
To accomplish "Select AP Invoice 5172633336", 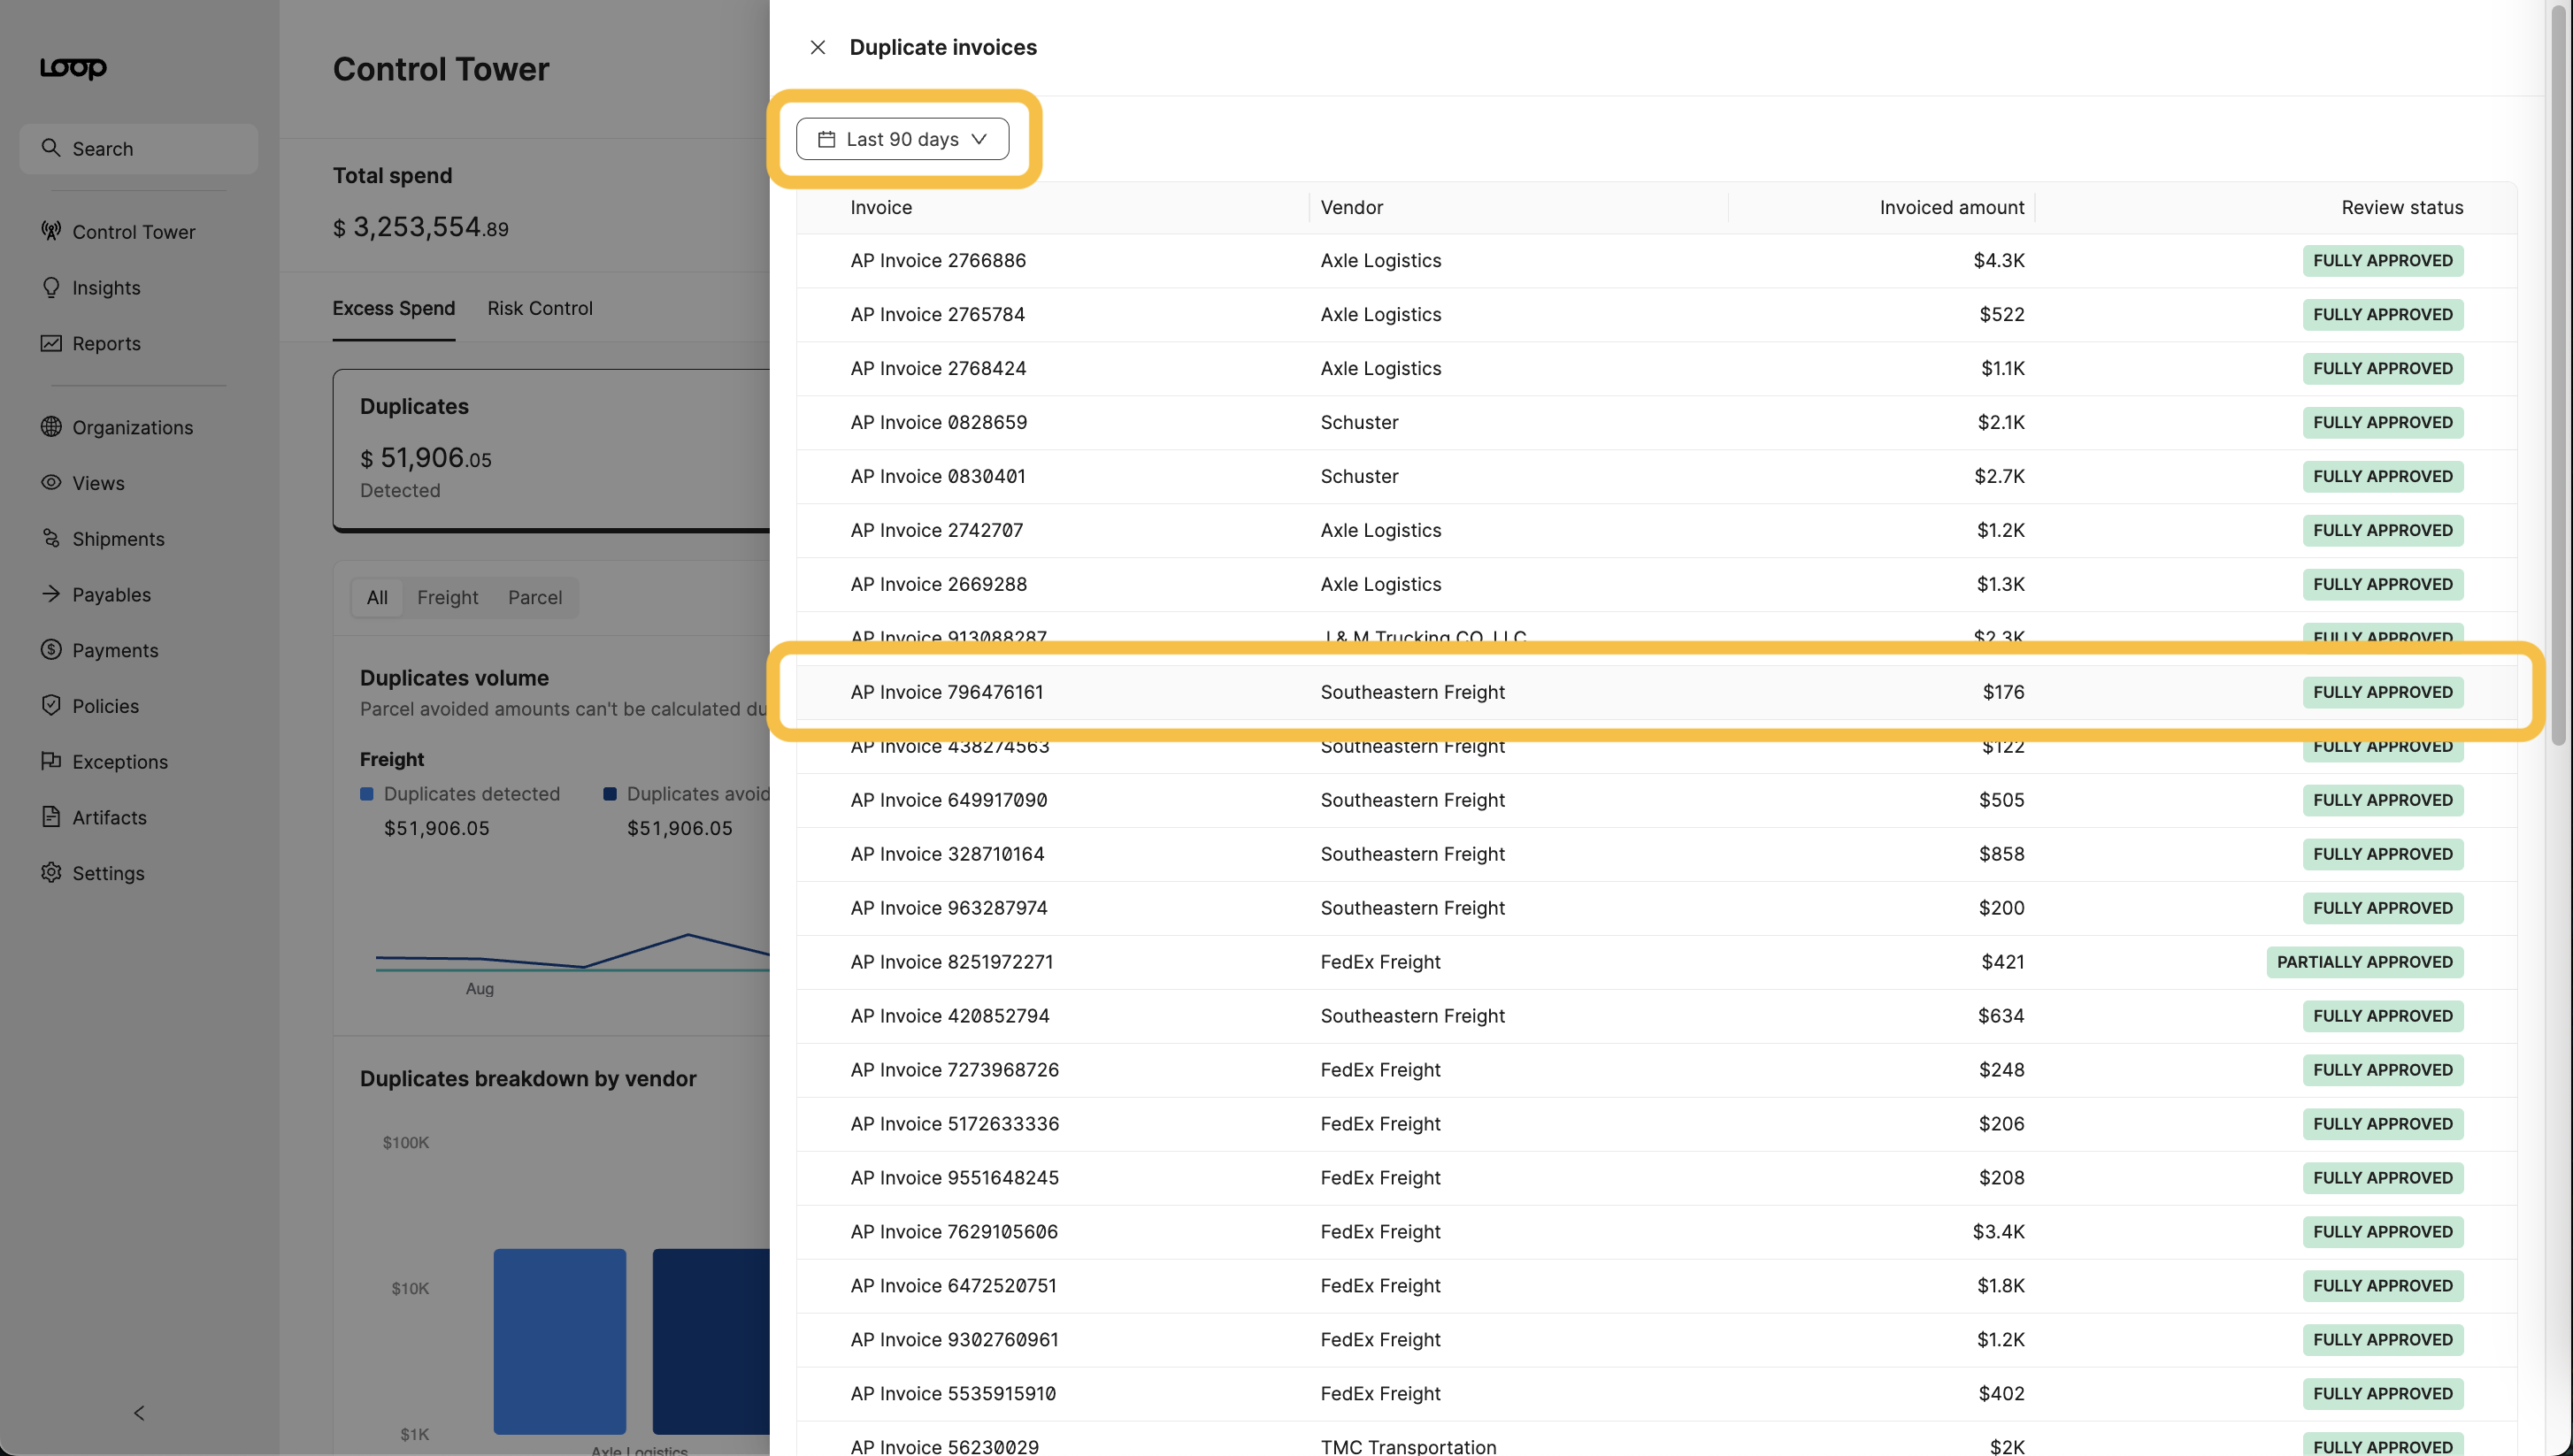I will (1657, 1125).
